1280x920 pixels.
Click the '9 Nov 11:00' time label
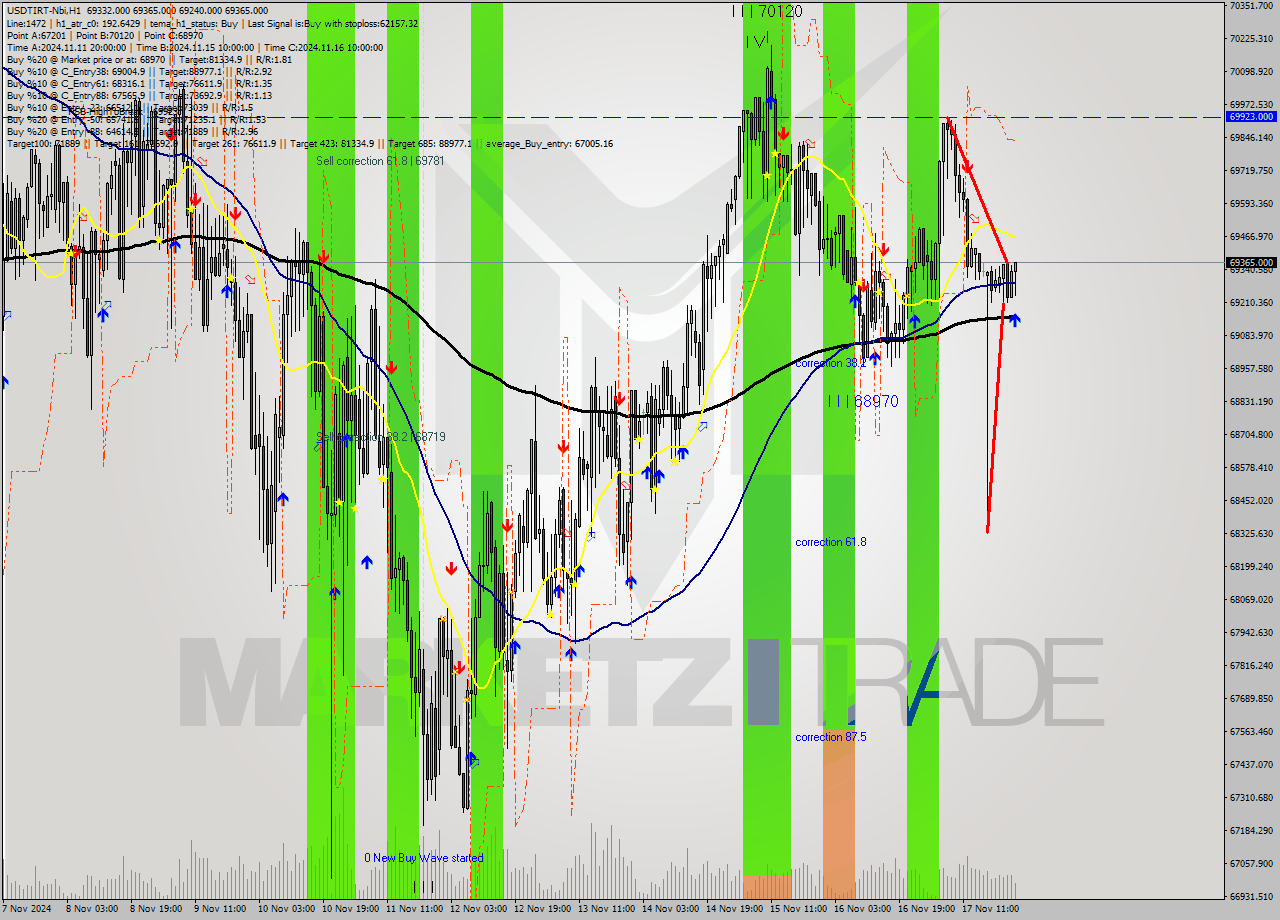220,909
